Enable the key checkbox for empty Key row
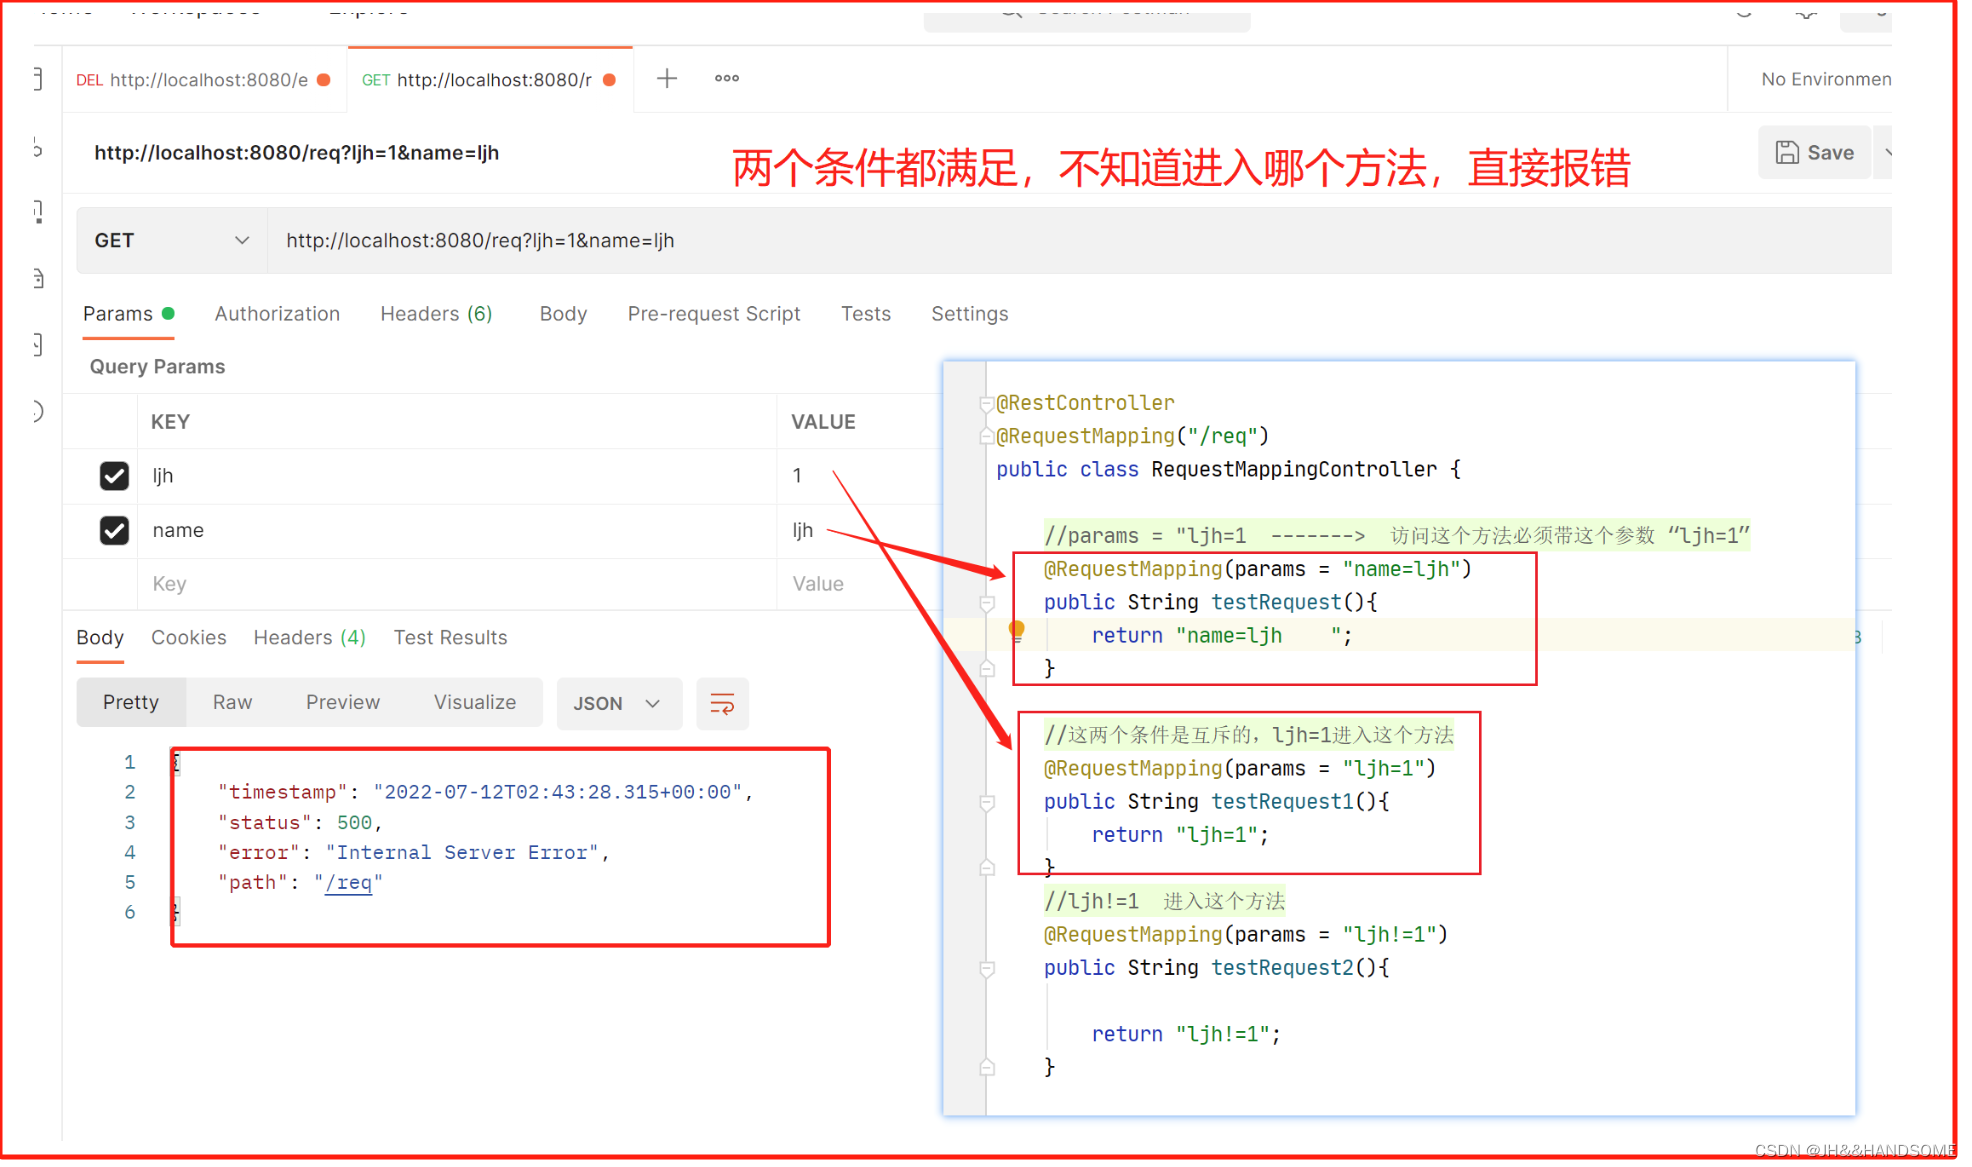 pyautogui.click(x=114, y=582)
